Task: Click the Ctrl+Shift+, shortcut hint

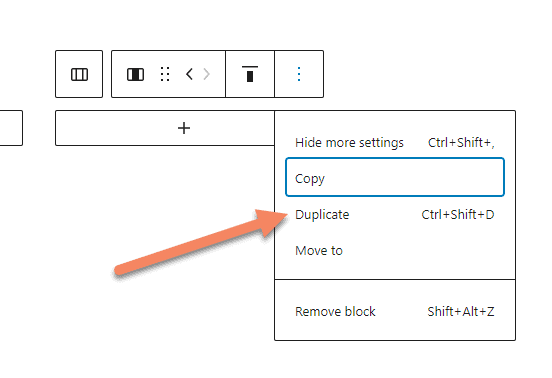Action: [x=461, y=143]
